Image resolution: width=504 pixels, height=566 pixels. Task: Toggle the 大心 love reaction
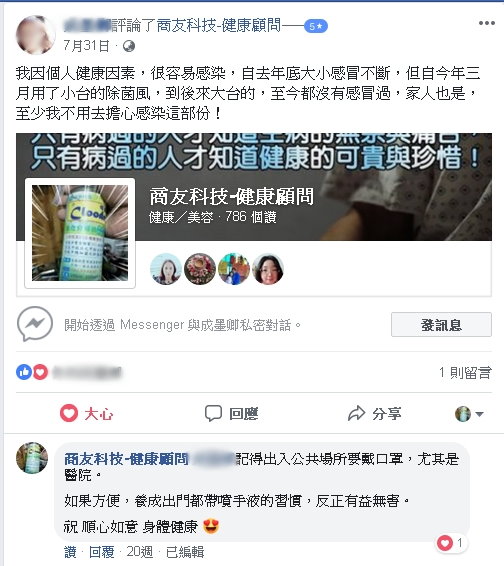point(87,413)
